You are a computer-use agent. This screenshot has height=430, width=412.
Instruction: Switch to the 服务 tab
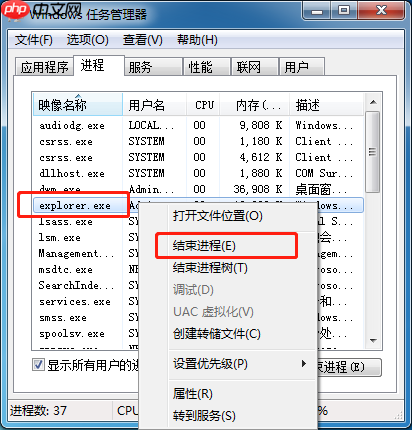click(x=154, y=67)
